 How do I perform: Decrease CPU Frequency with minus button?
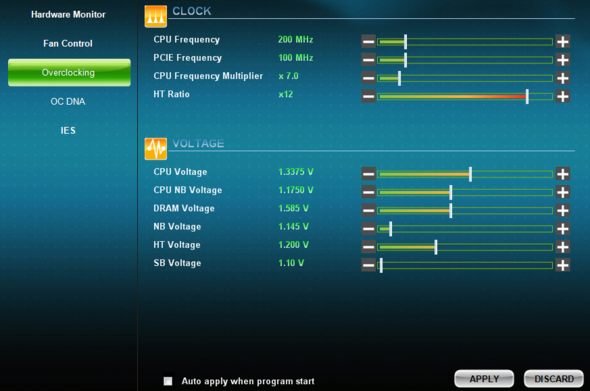coord(368,41)
